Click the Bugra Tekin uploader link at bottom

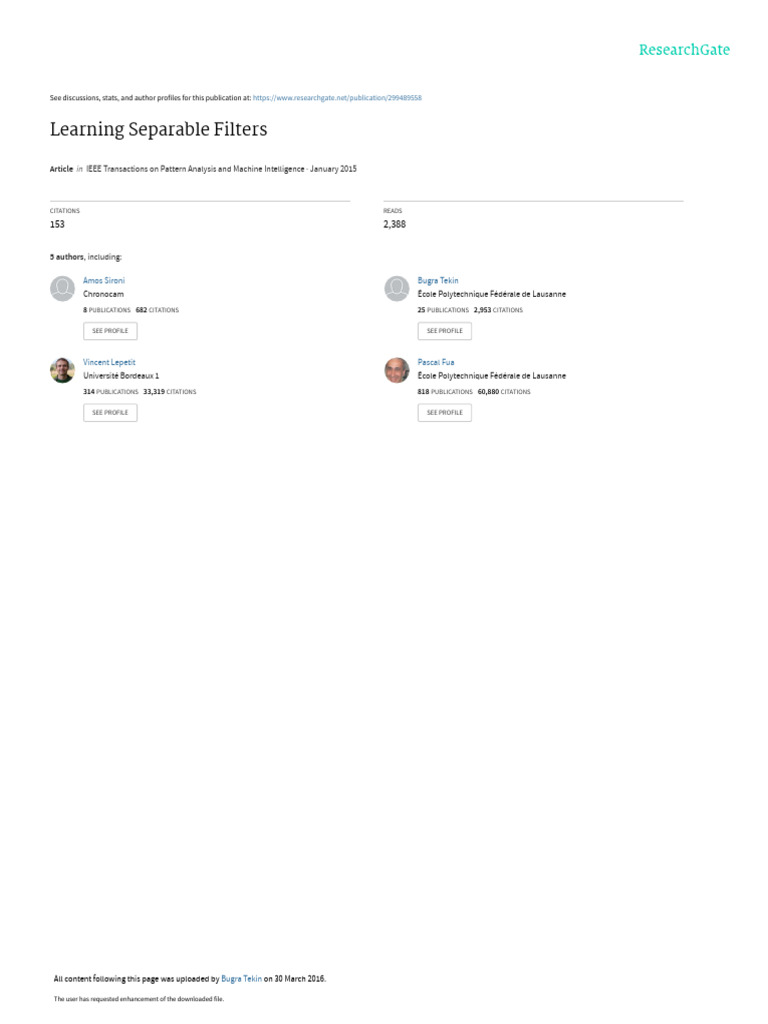242,978
